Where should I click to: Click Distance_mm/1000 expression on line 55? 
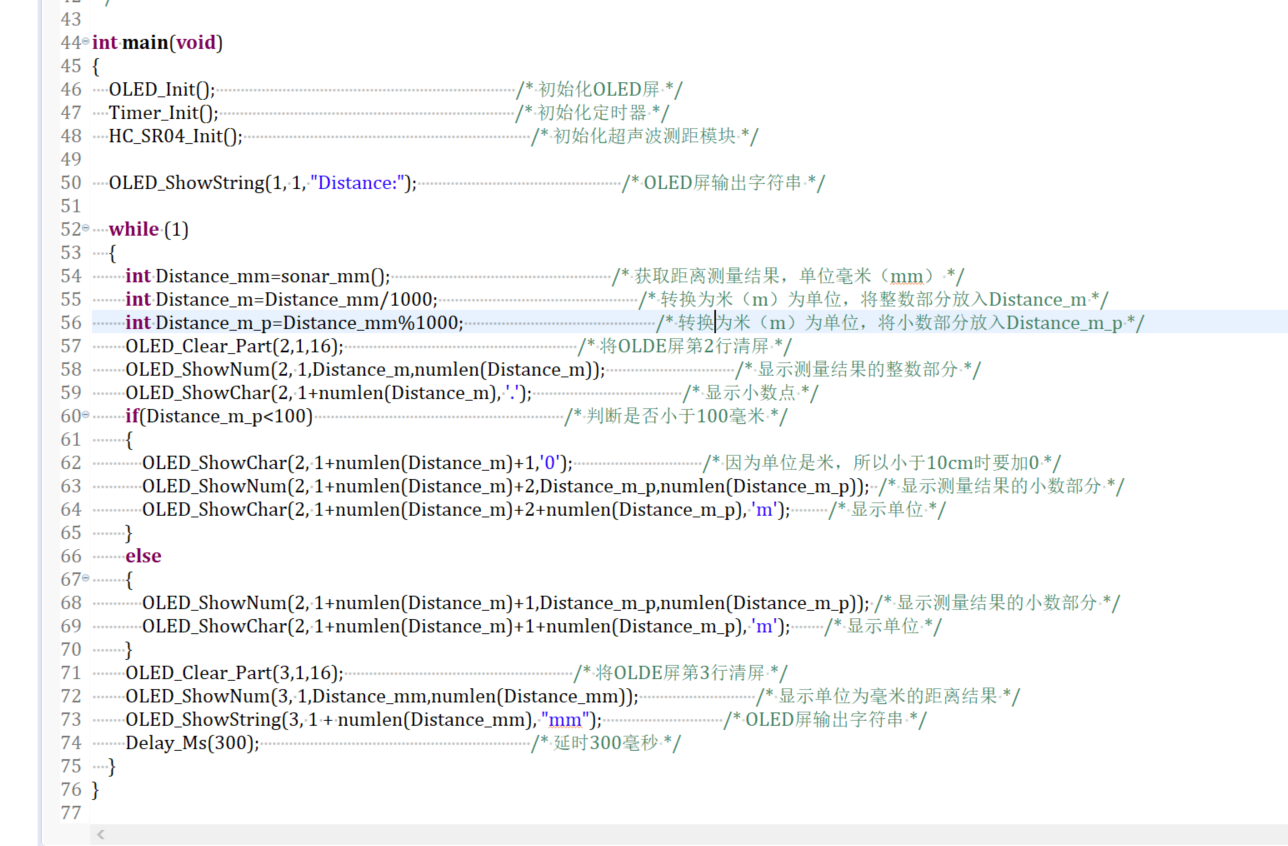click(x=348, y=299)
